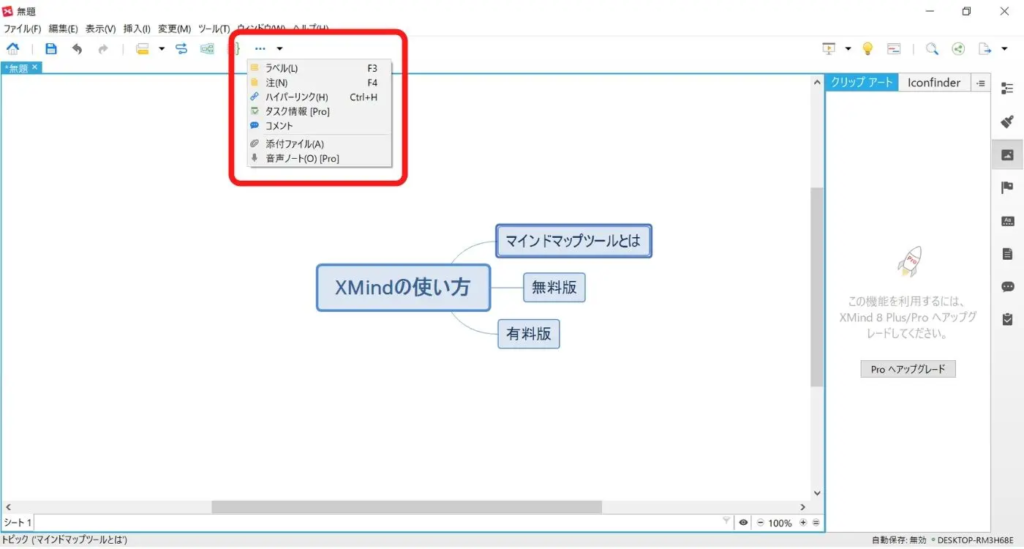This screenshot has width=1024, height=549.
Task: Open search with magnifier icon
Action: [932, 49]
